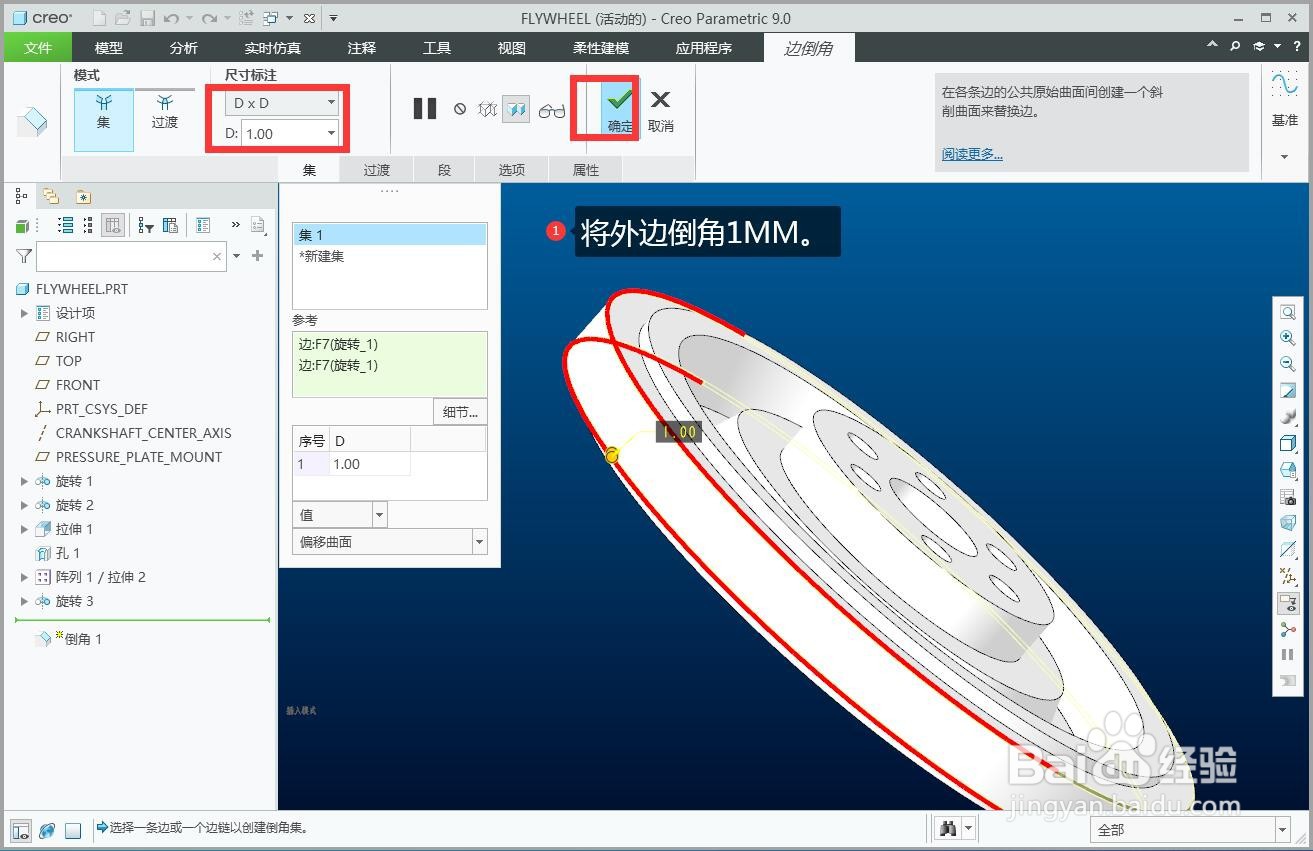Select the favorites folder tab icon

point(83,196)
